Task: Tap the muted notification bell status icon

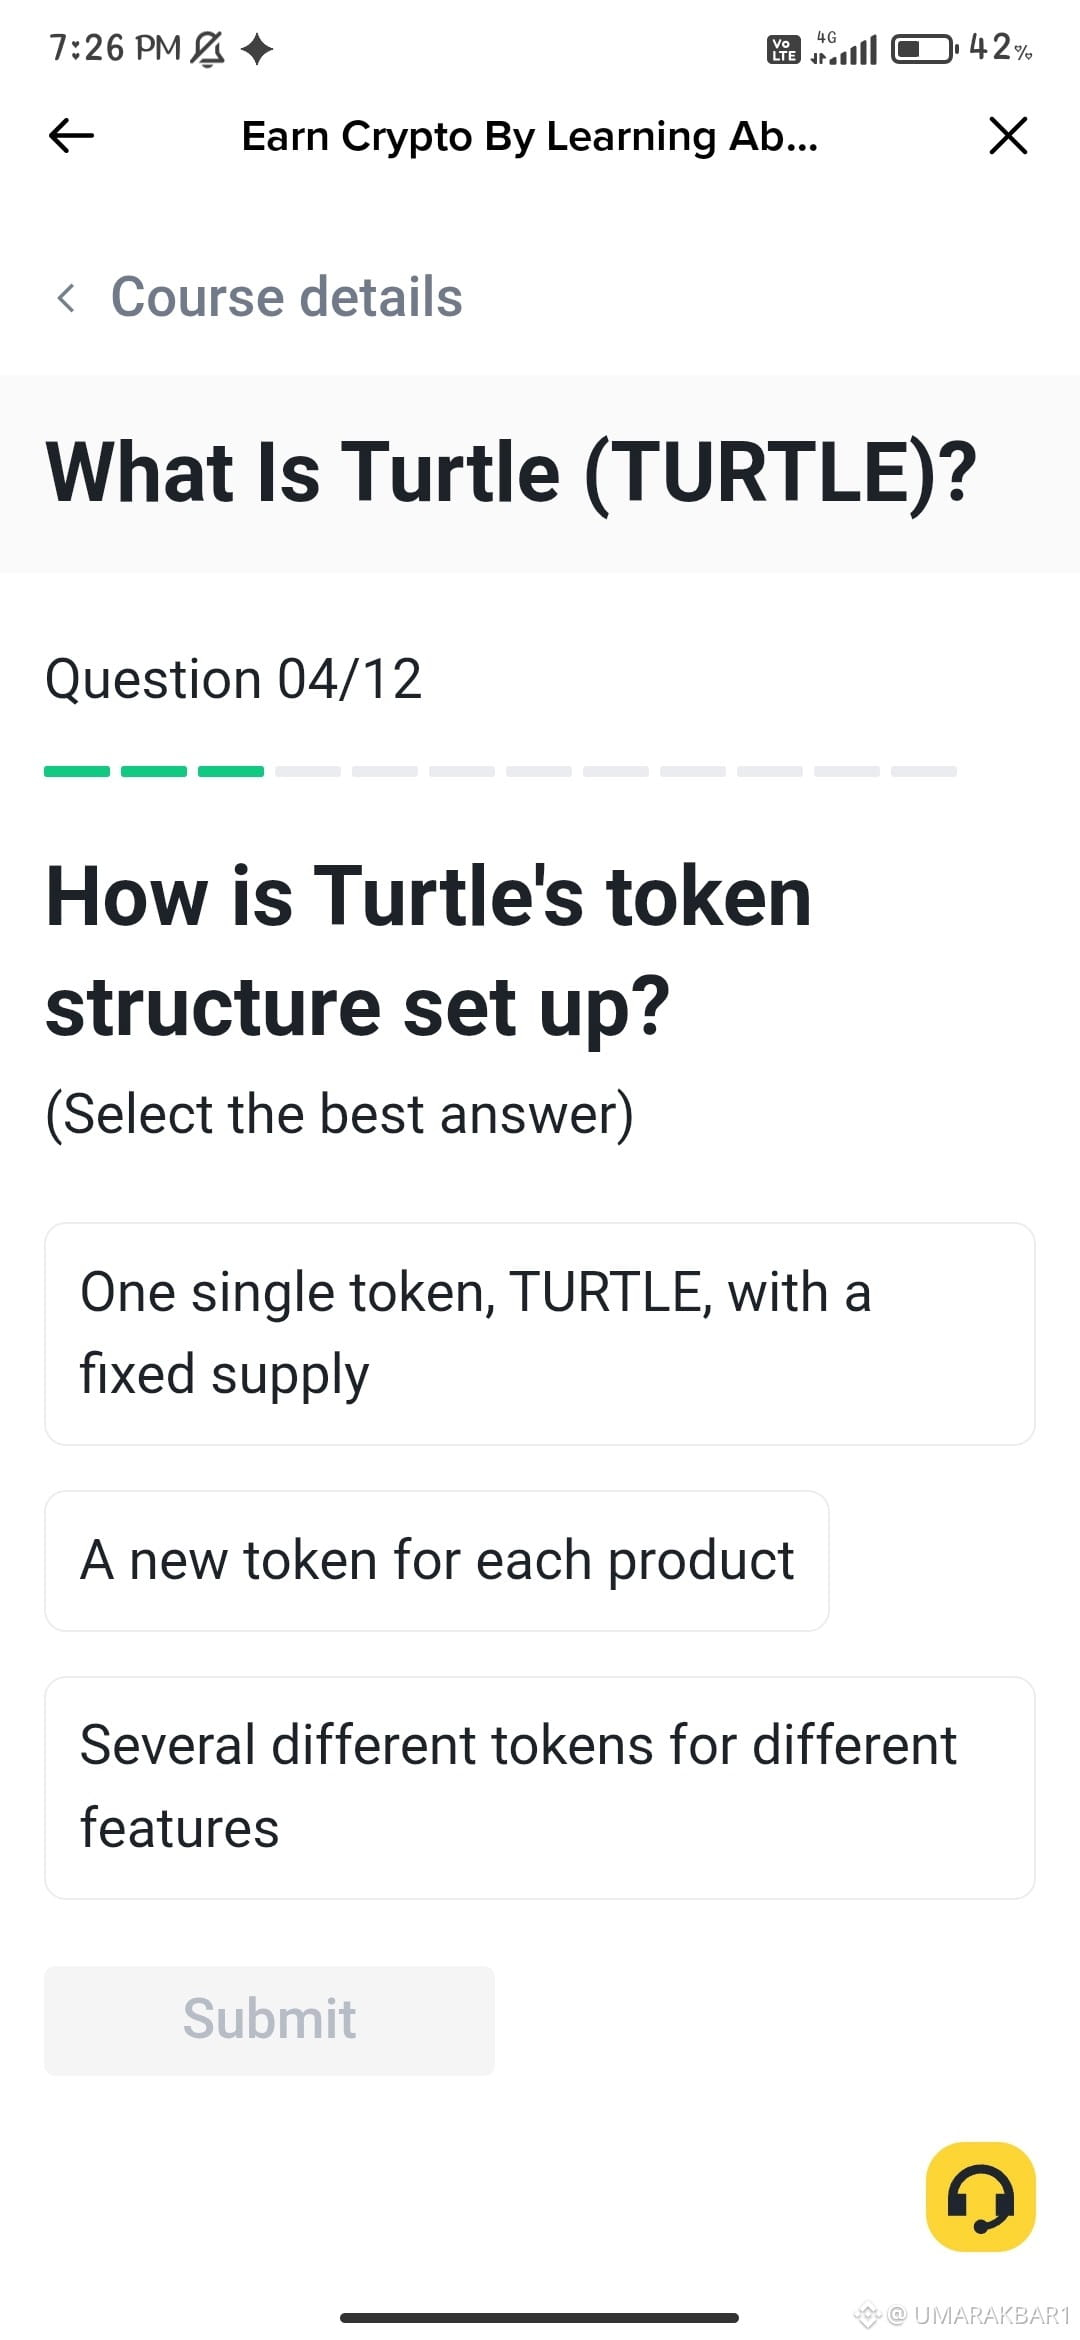Action: pos(207,48)
